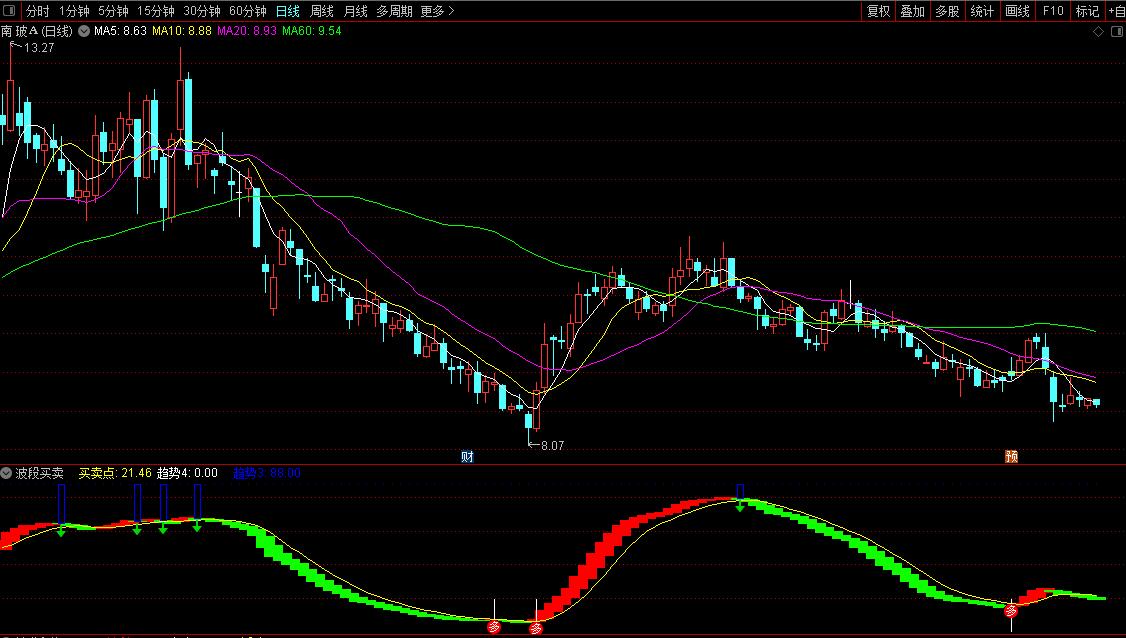Click the 叠加 overlay button
Viewport: 1126px width, 638px height.
(x=913, y=11)
